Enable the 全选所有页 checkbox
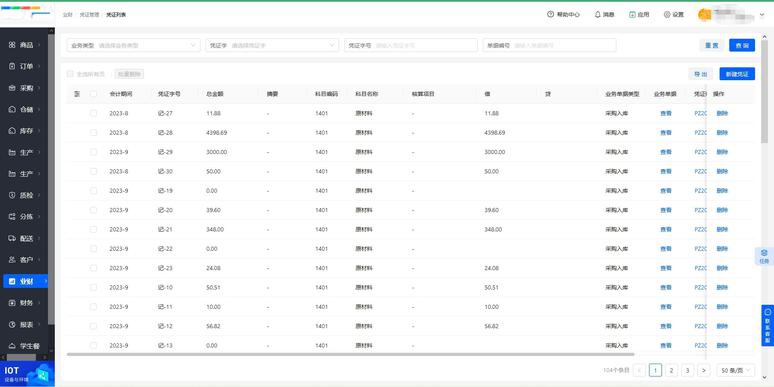Image resolution: width=774 pixels, height=387 pixels. (x=70, y=74)
